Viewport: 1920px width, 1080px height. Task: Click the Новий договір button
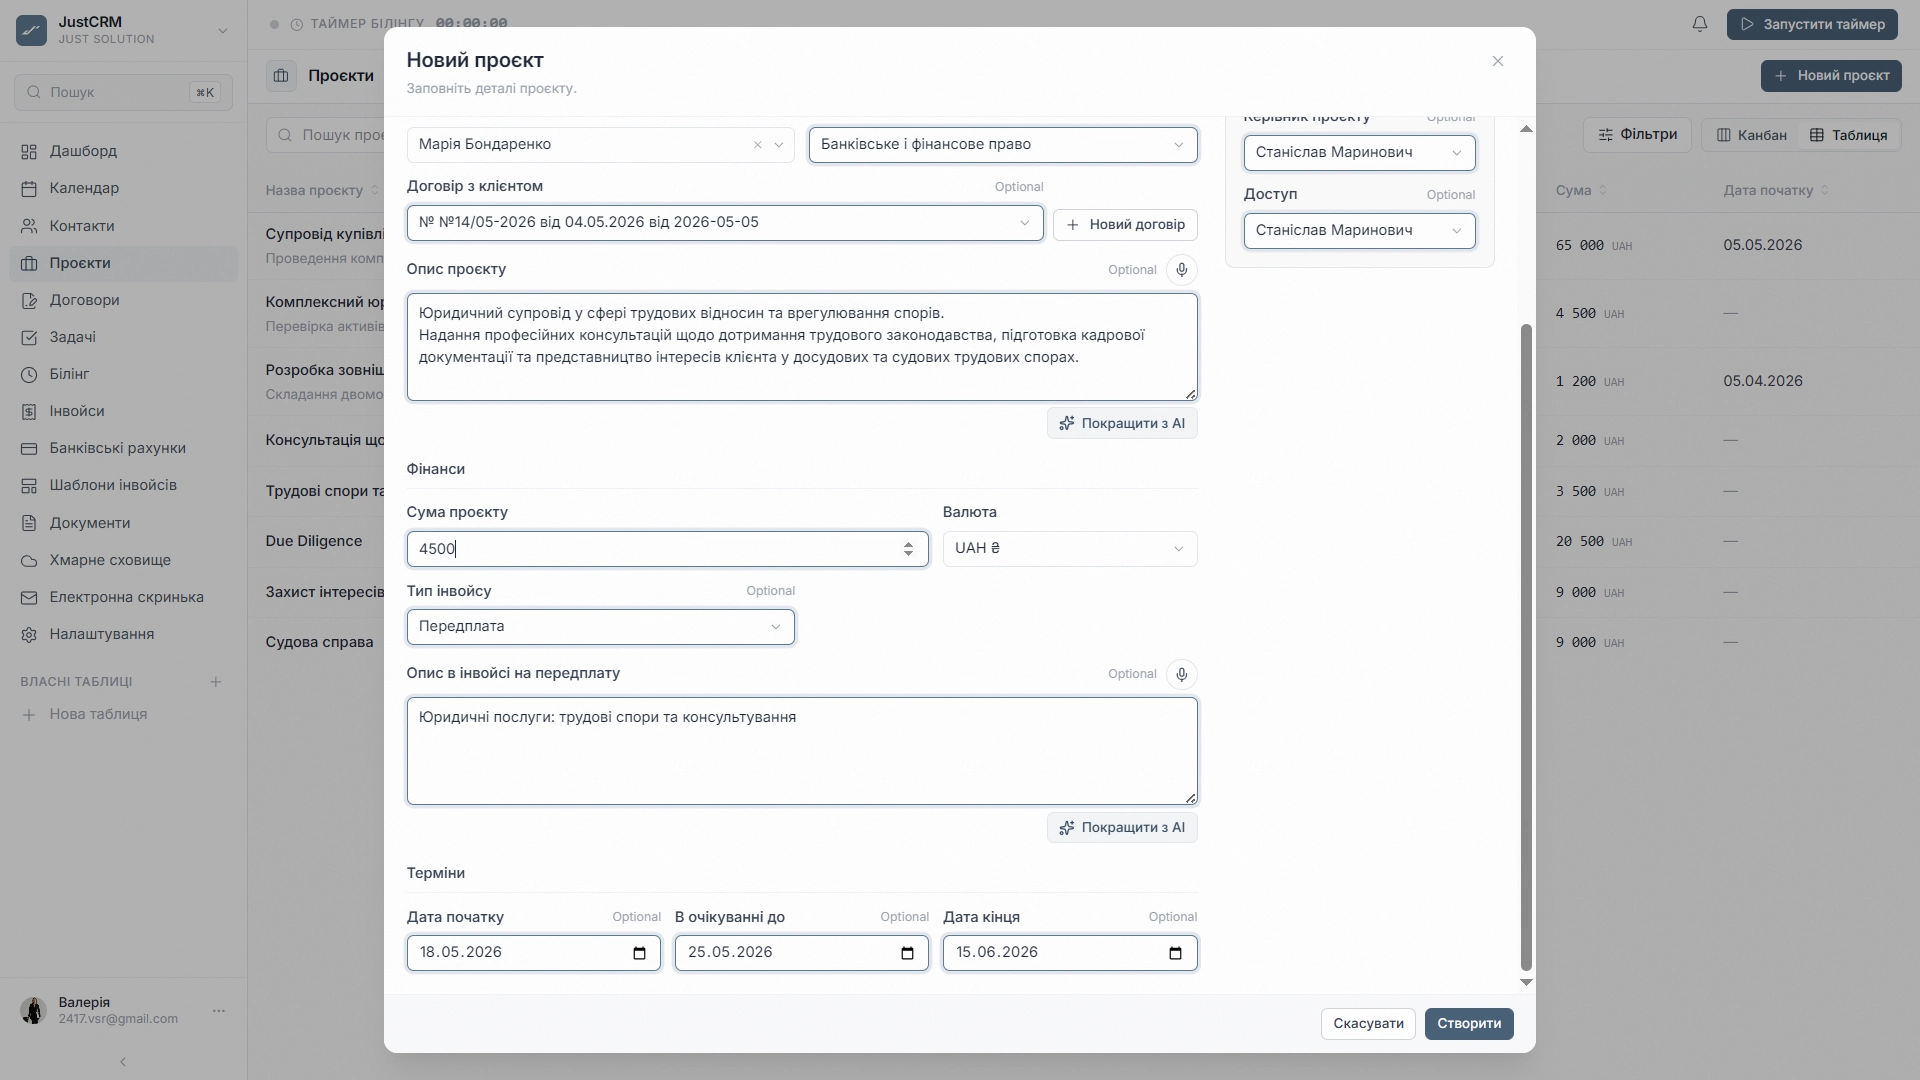point(1124,225)
